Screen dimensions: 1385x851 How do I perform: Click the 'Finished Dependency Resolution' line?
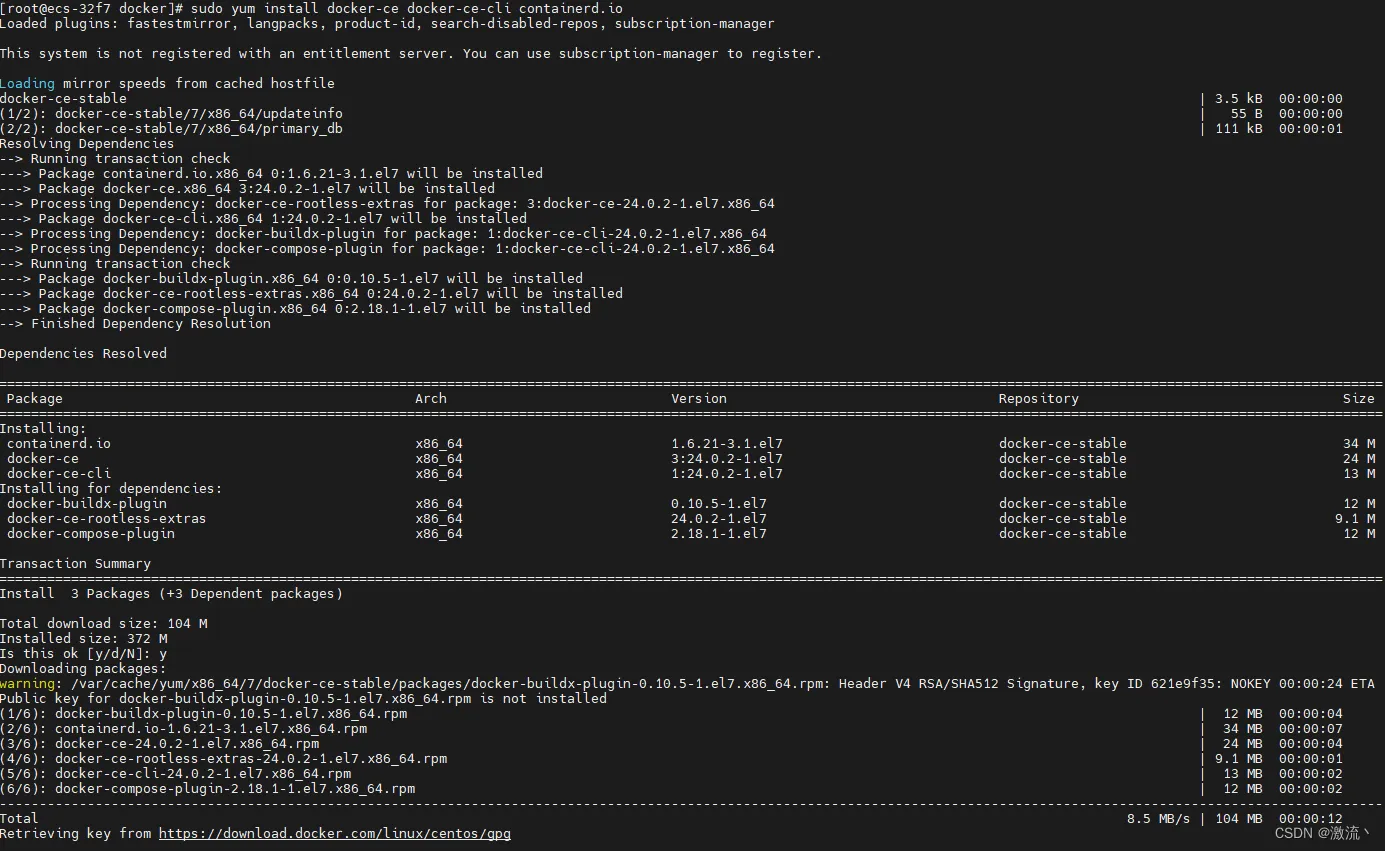pos(150,323)
